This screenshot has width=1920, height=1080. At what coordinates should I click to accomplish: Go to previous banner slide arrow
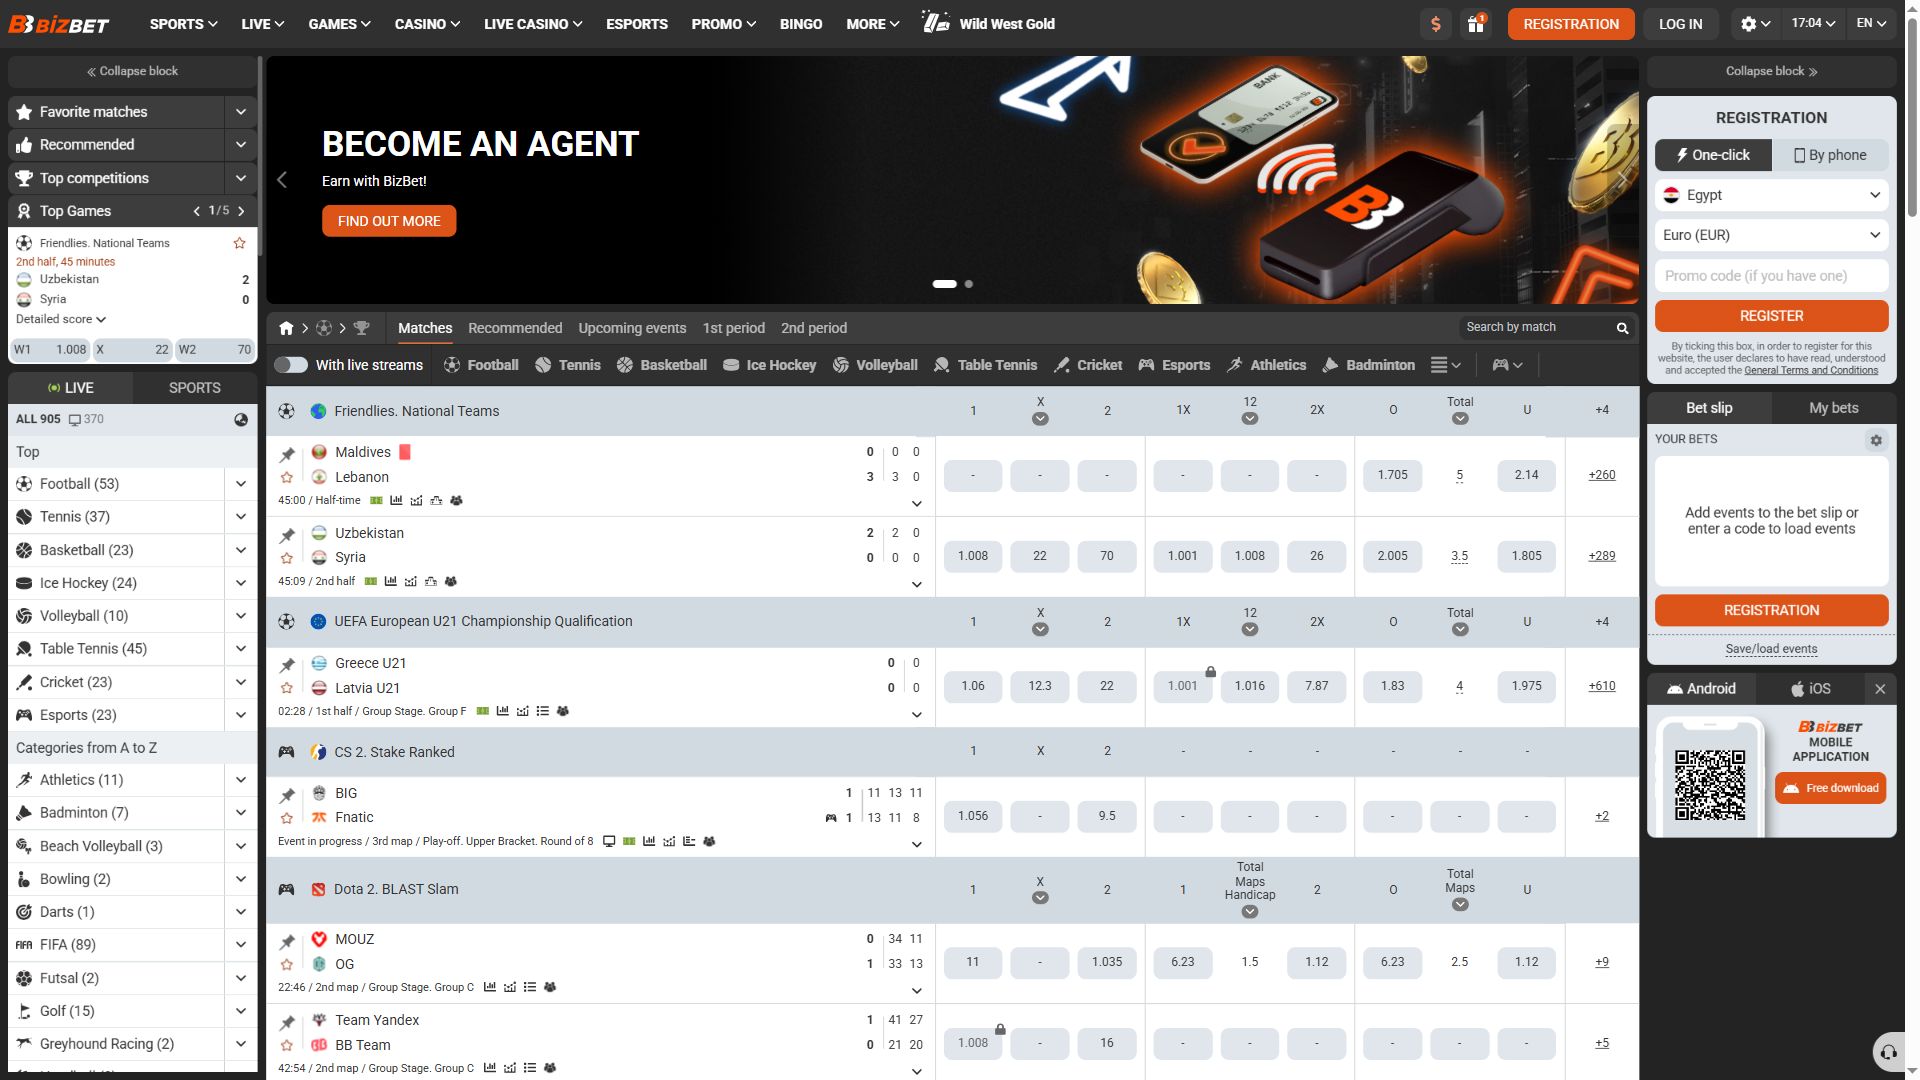coord(282,180)
